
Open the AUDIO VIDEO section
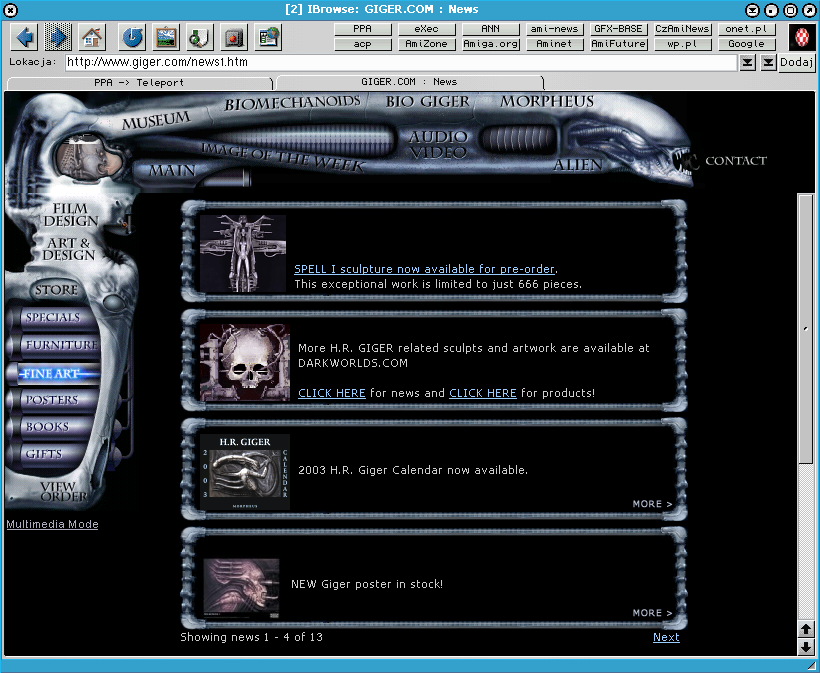pos(438,144)
